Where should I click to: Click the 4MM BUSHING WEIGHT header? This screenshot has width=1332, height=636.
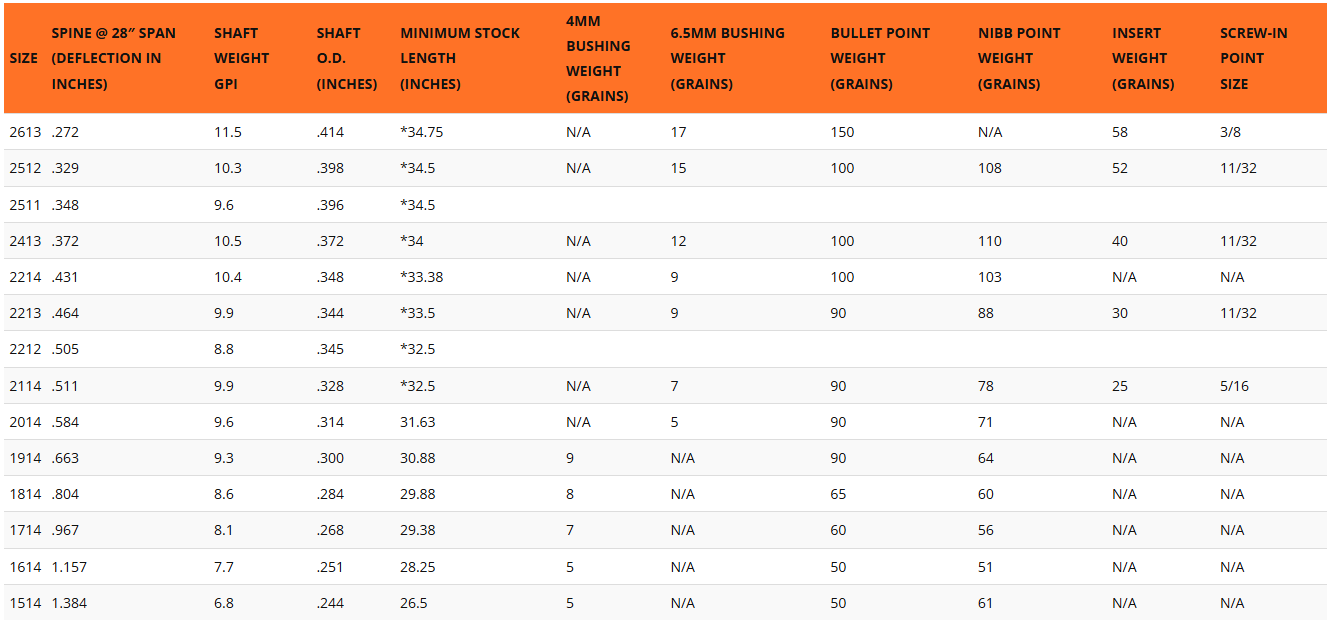[598, 58]
